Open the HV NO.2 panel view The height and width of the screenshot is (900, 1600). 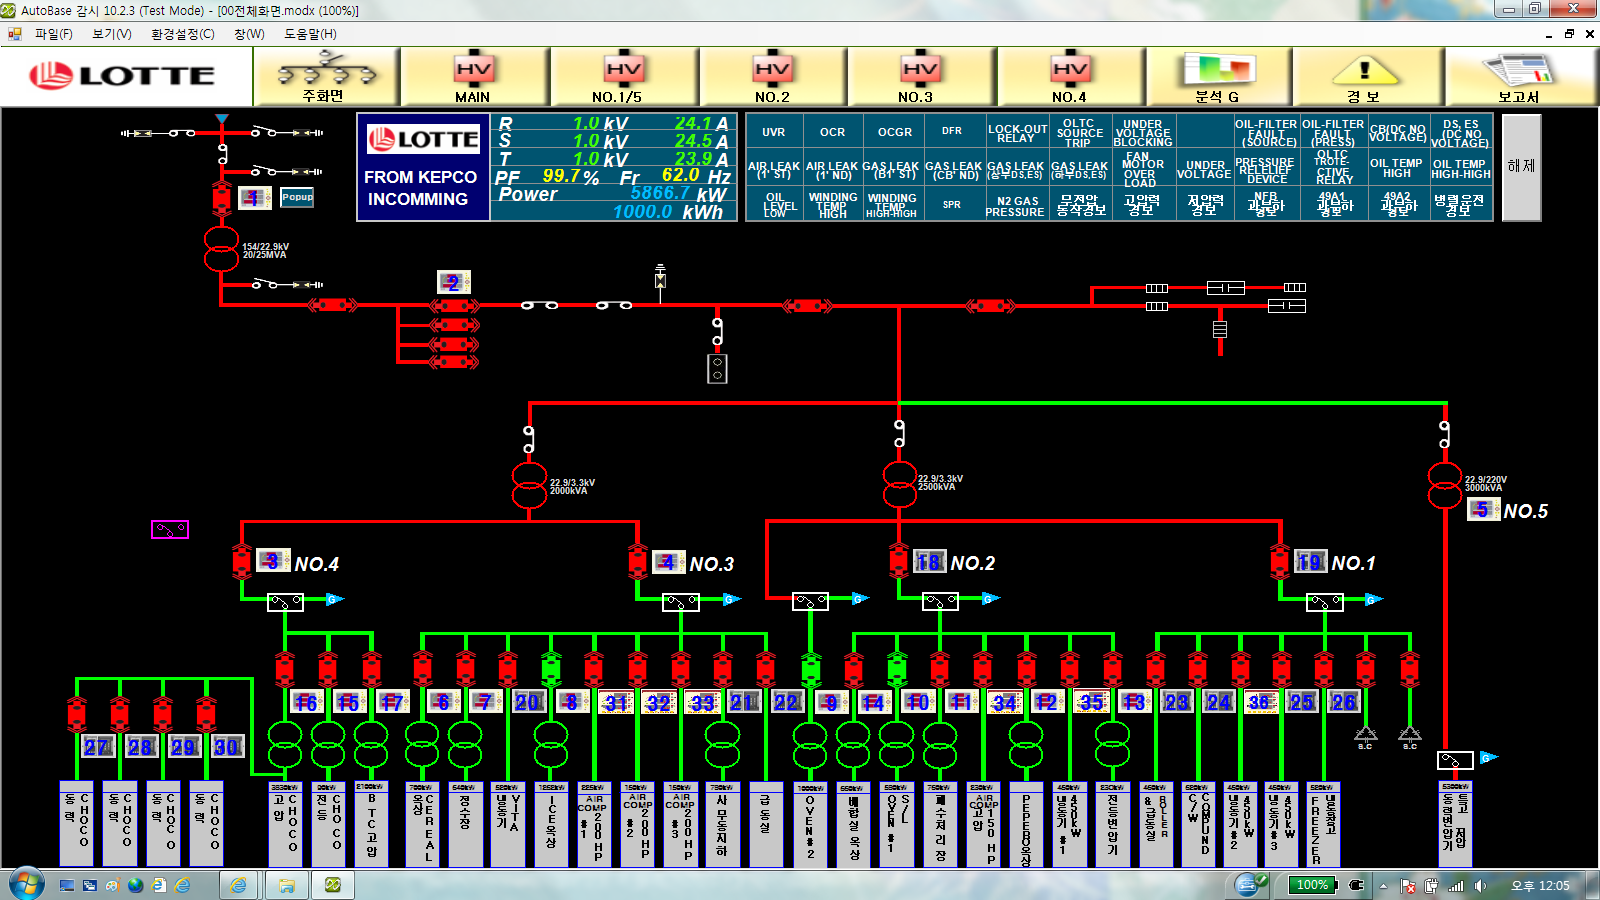point(772,77)
